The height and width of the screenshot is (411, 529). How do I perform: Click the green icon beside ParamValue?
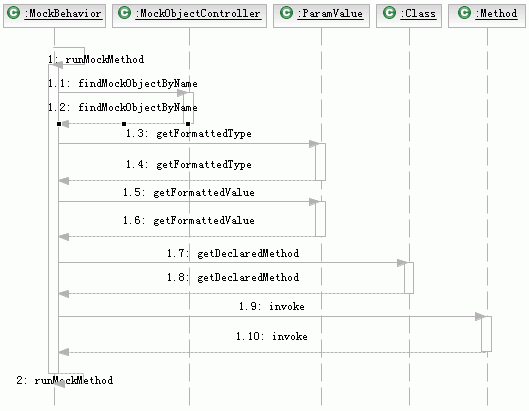pyautogui.click(x=286, y=13)
